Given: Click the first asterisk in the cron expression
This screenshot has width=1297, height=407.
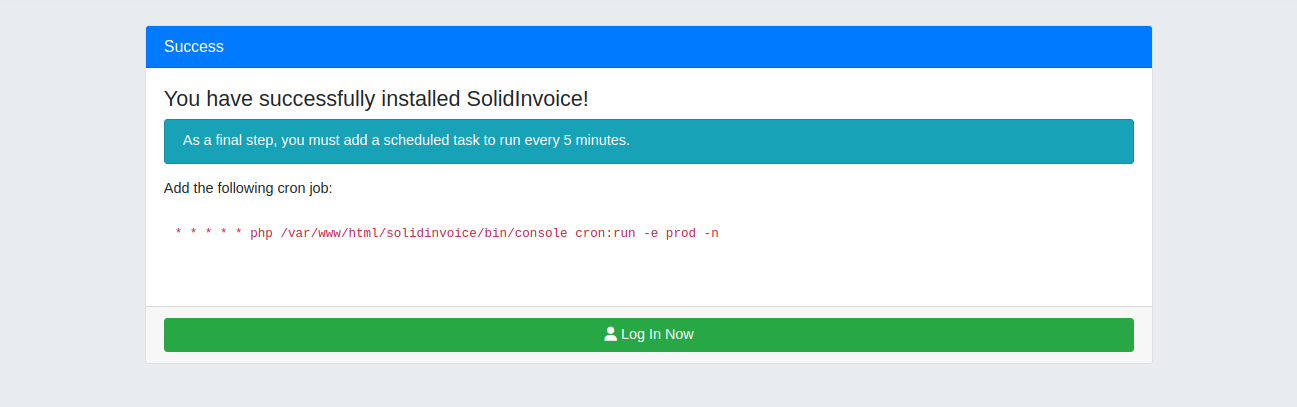Looking at the screenshot, I should tap(178, 234).
